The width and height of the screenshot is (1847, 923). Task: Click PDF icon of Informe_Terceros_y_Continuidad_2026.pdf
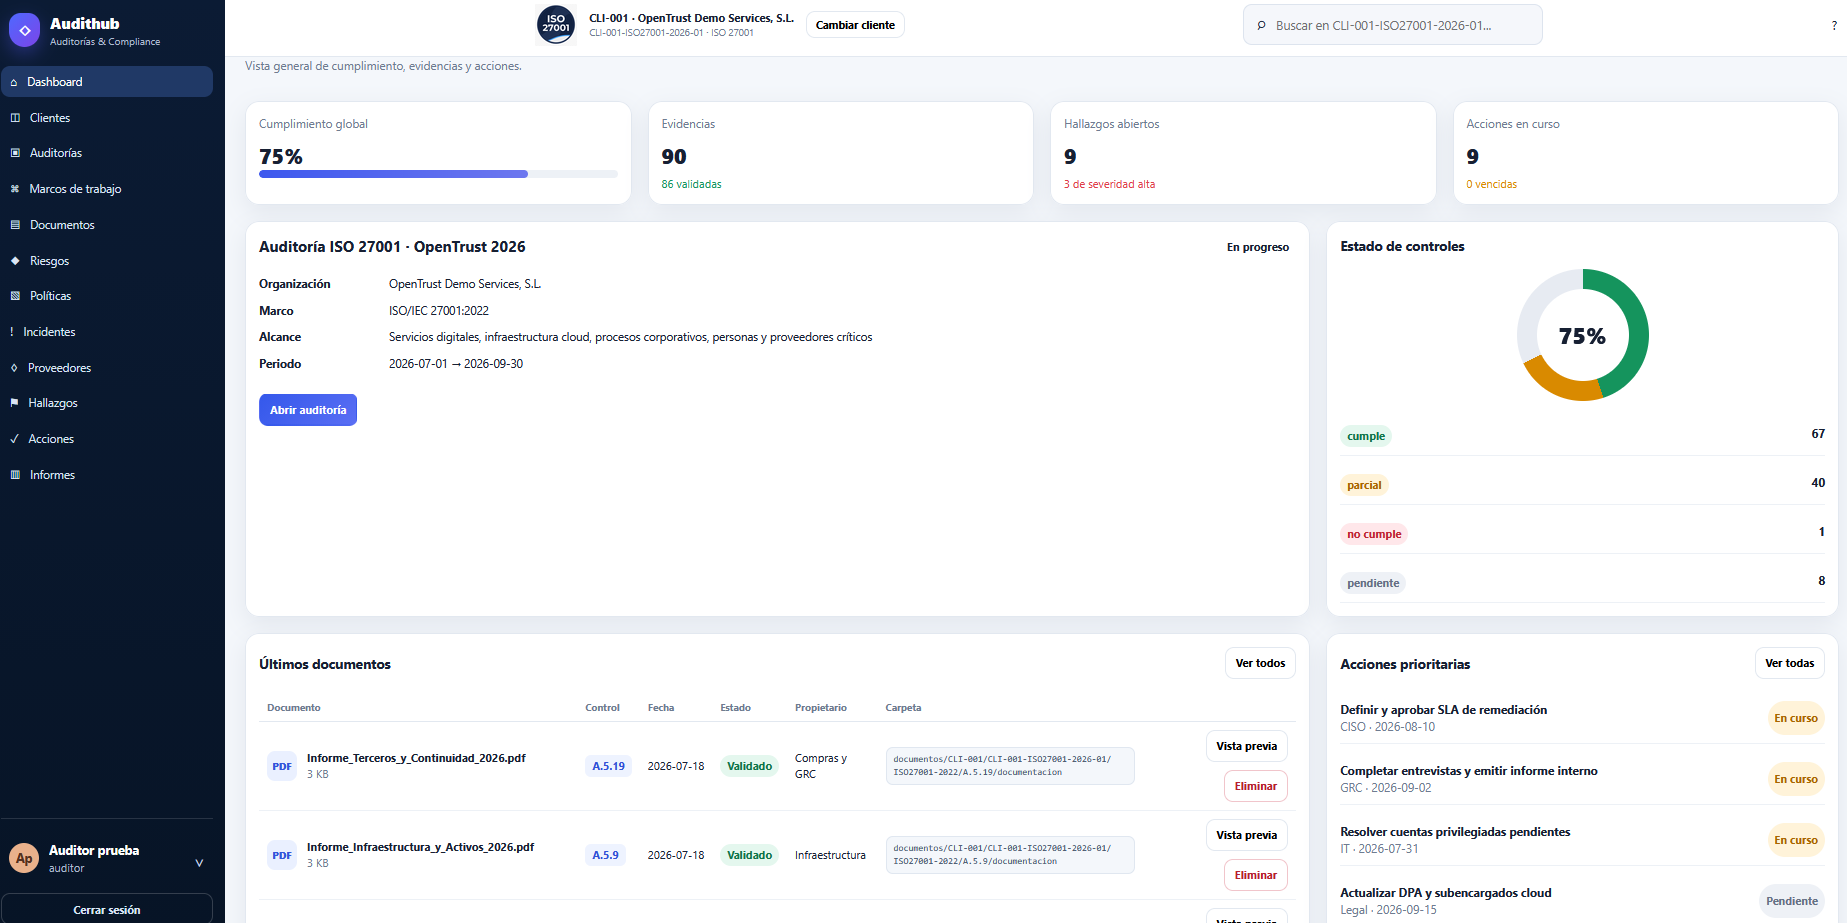[x=282, y=766]
